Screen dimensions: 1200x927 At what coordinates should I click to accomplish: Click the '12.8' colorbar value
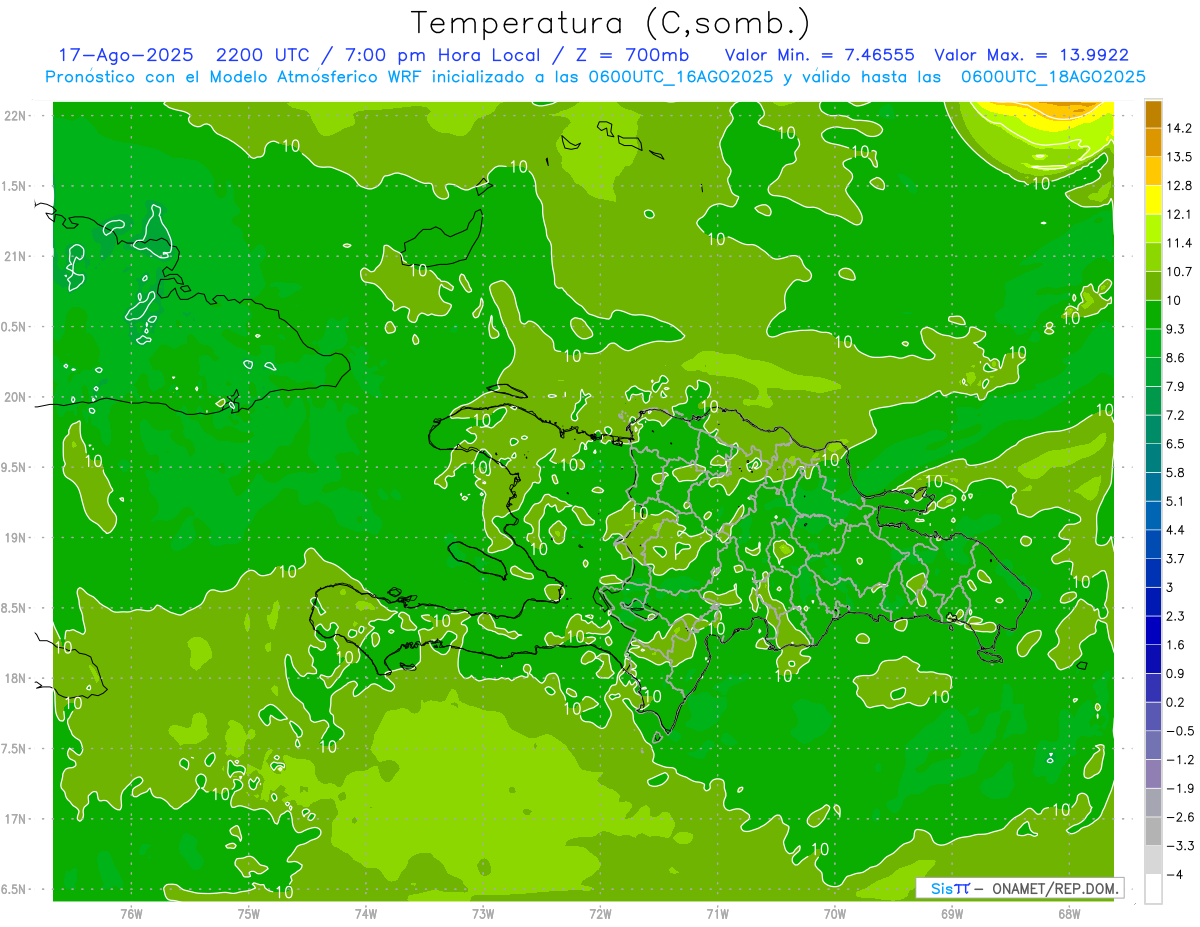1180,185
